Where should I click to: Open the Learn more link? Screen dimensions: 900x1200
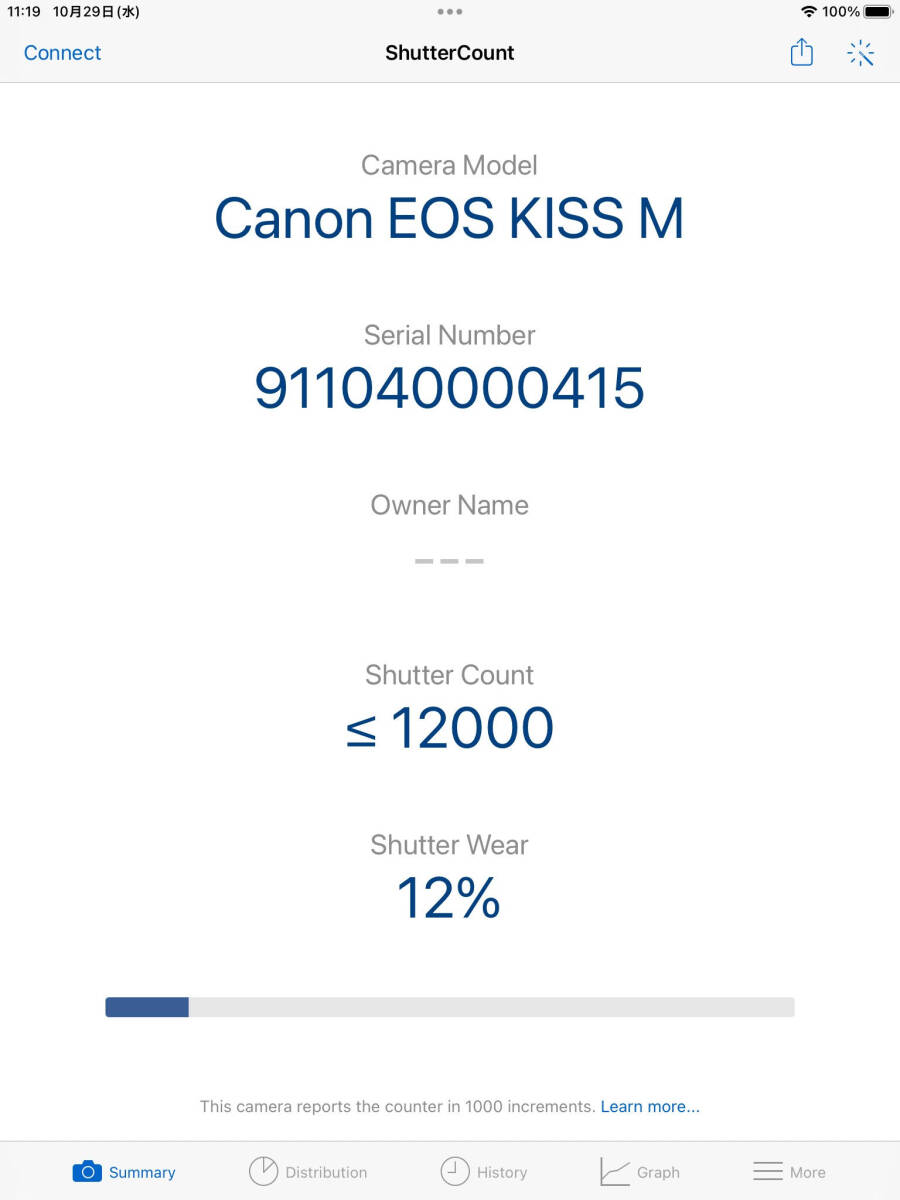tap(650, 1106)
